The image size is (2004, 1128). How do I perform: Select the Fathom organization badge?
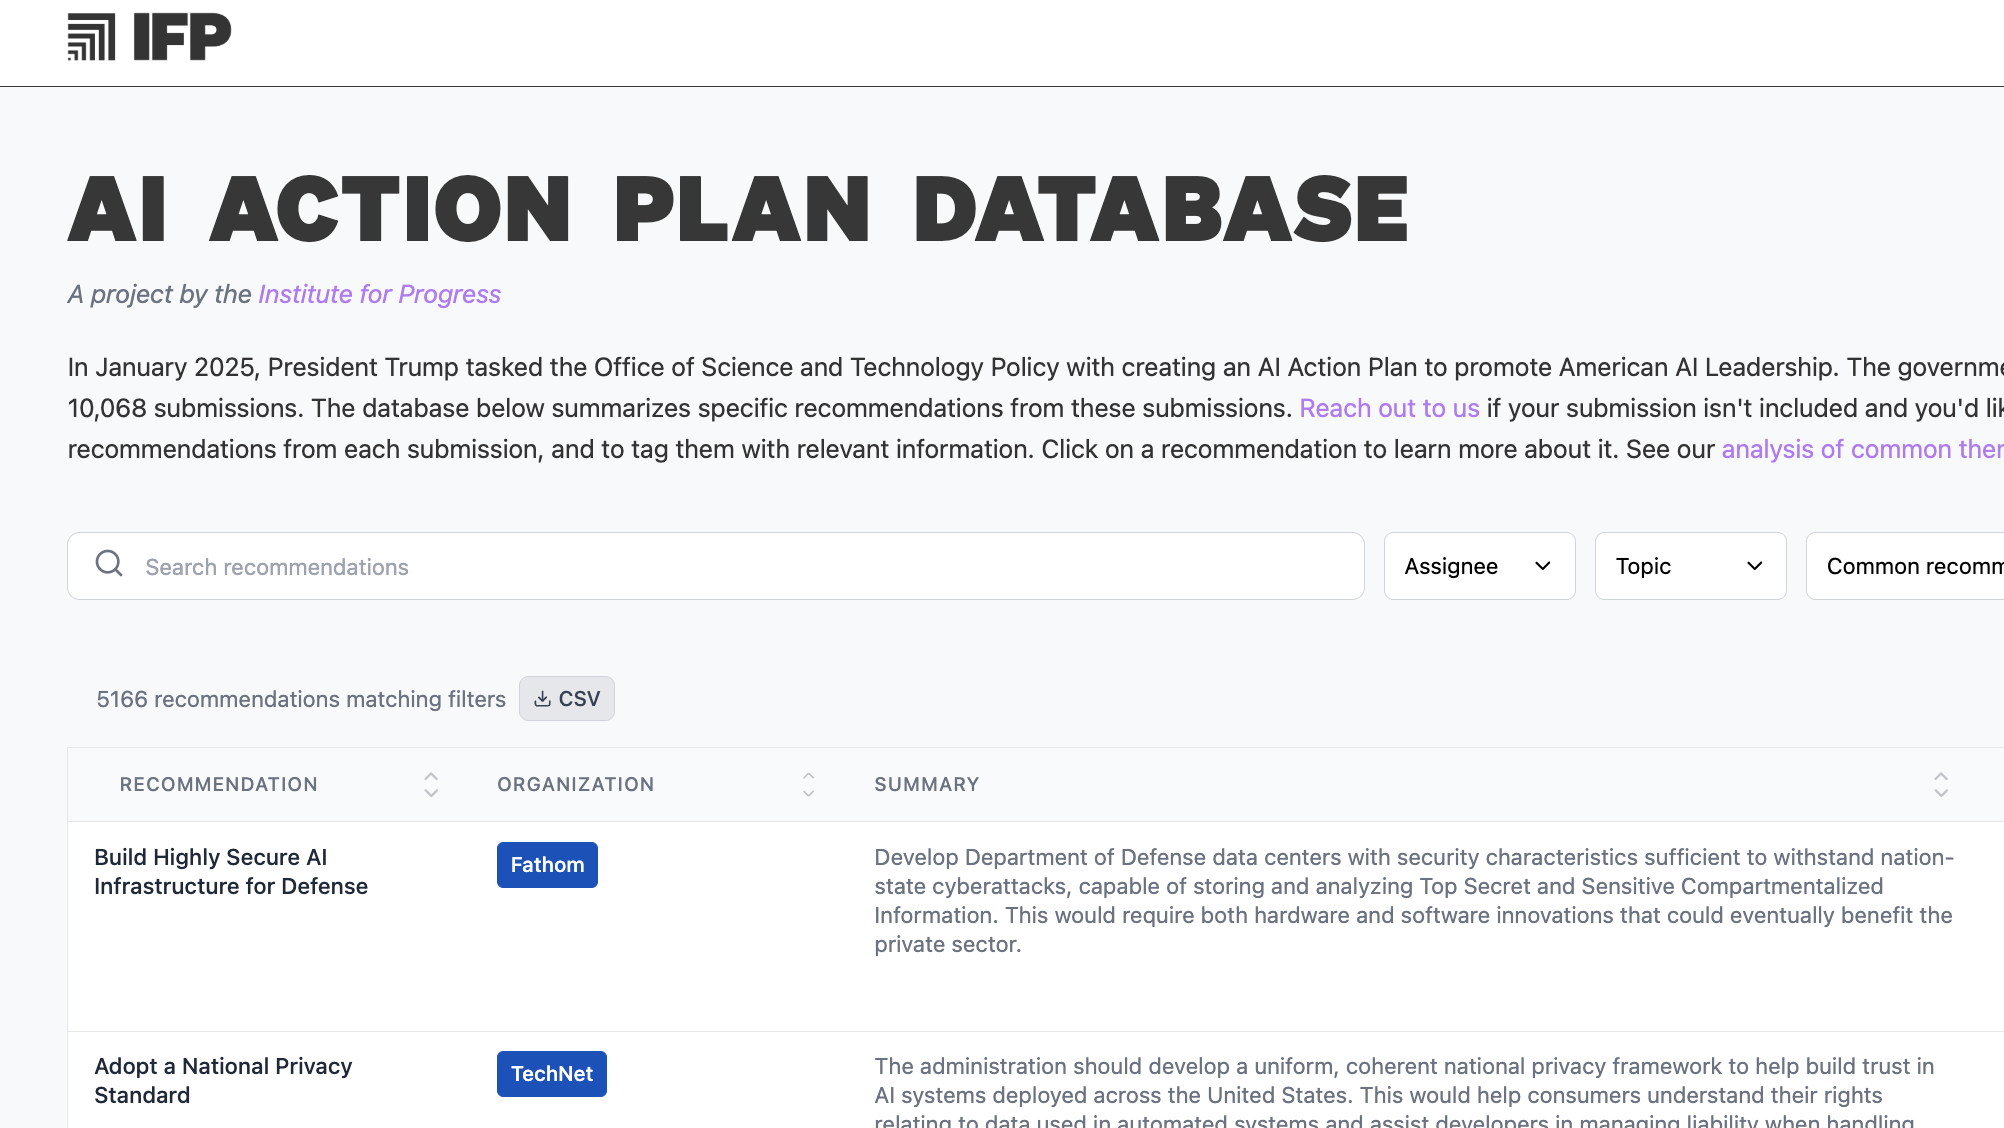547,864
